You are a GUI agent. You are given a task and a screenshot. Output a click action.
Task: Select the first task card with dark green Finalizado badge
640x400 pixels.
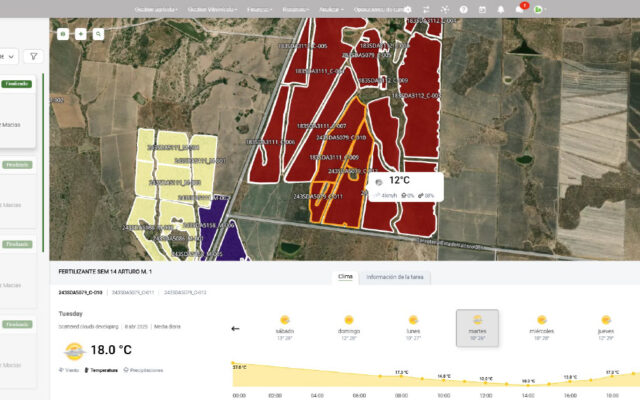[18, 111]
